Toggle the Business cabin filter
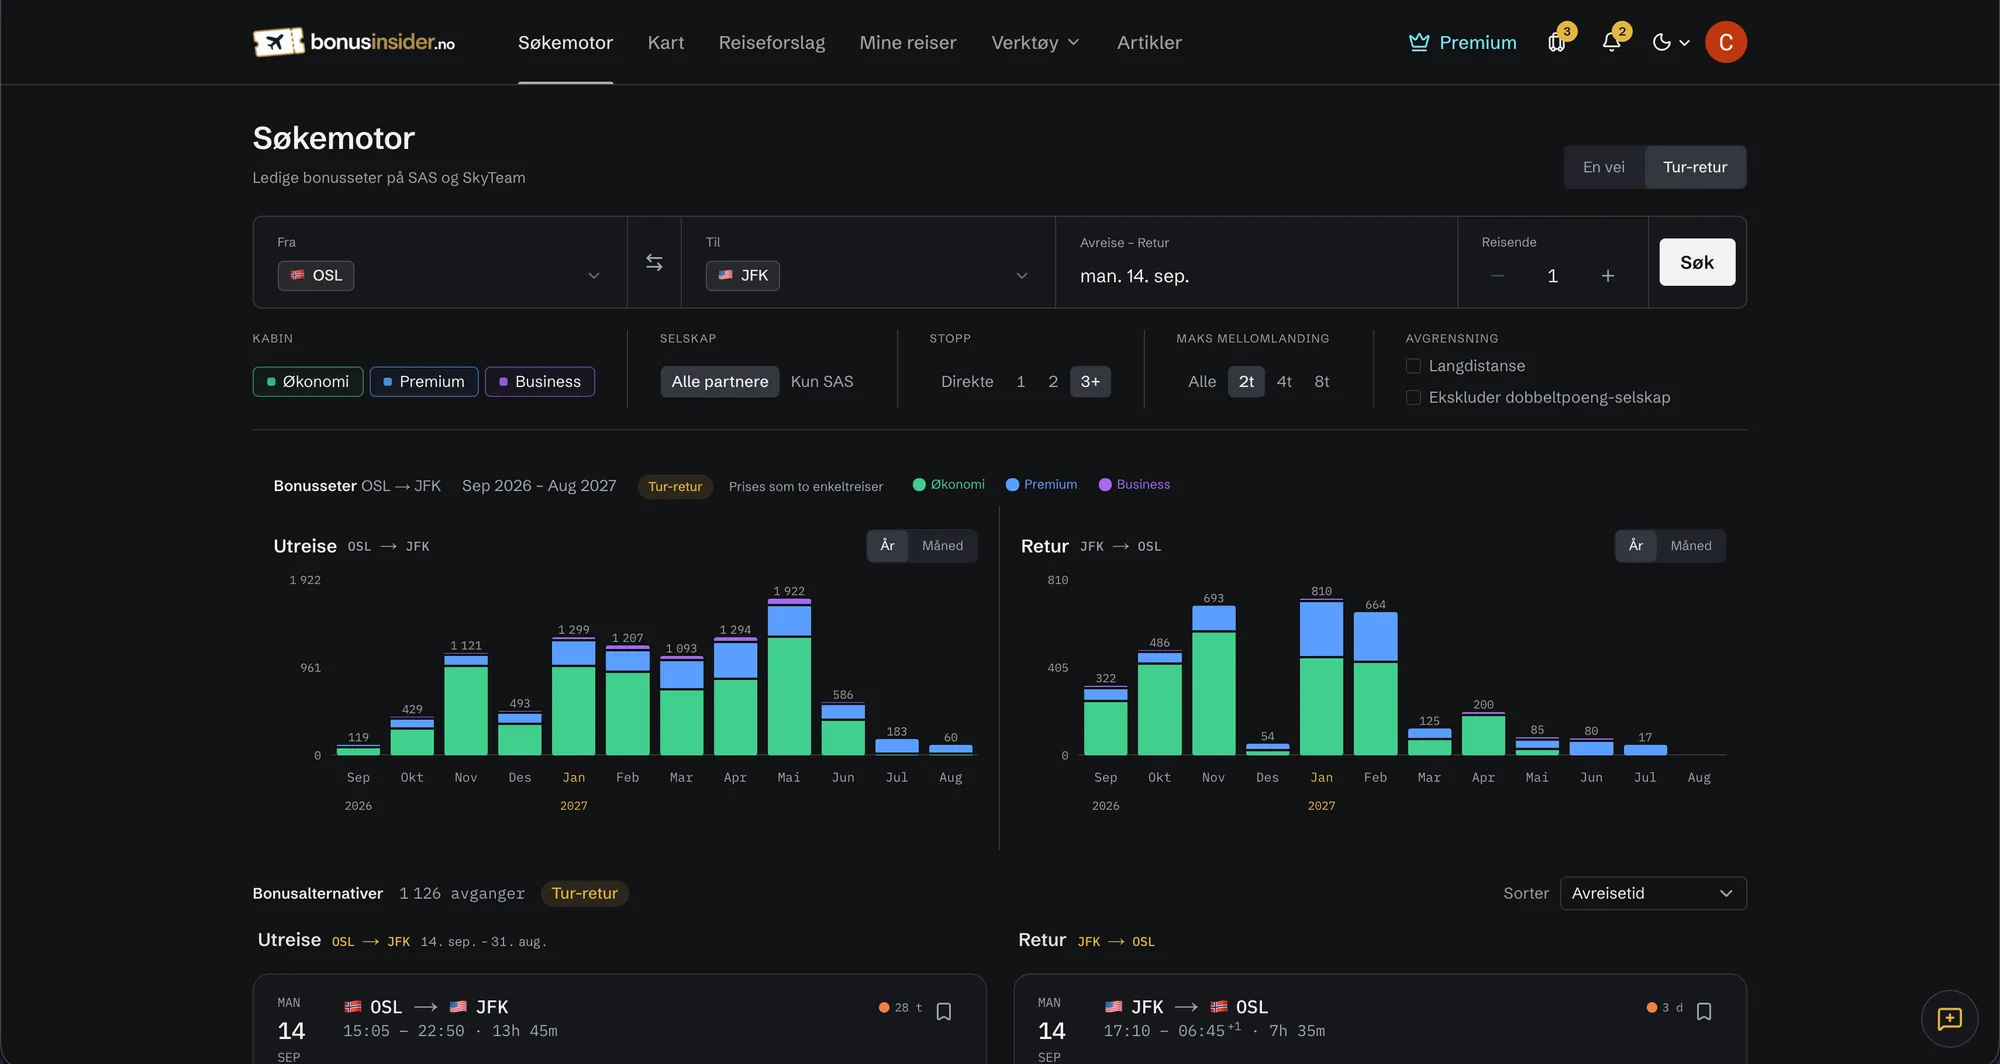Viewport: 2000px width, 1064px height. 540,381
